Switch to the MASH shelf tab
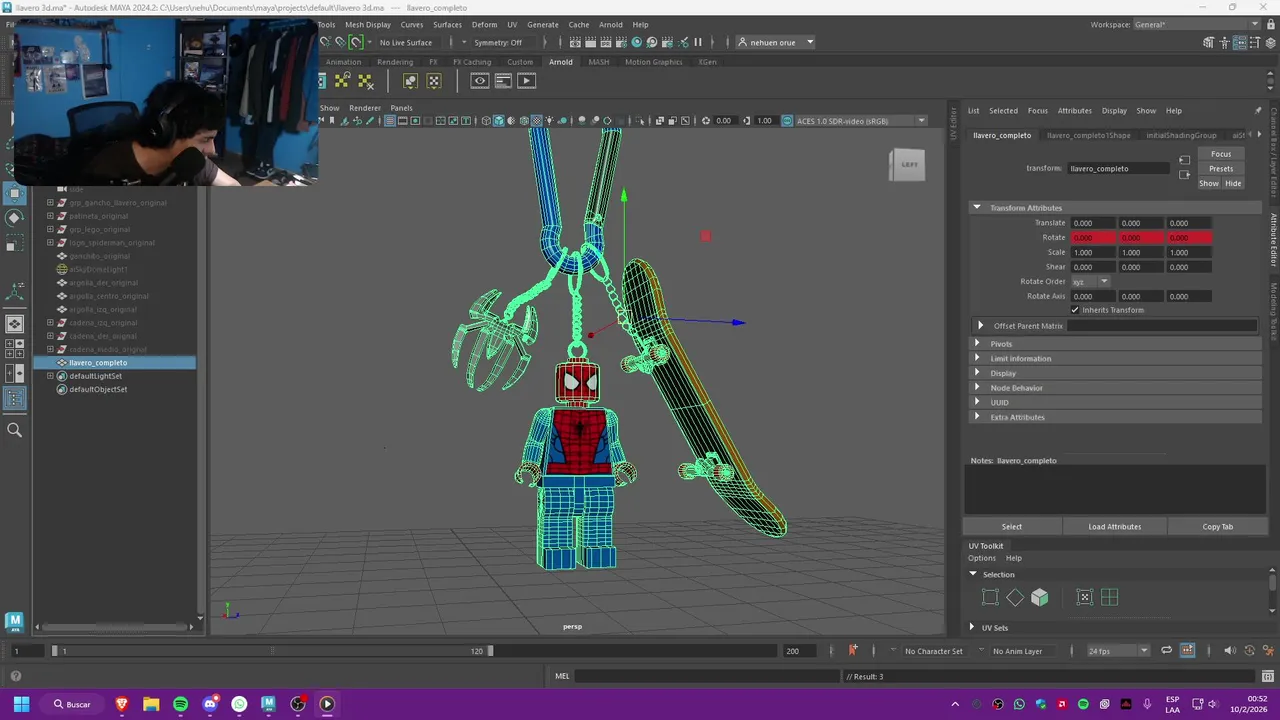 (x=598, y=62)
